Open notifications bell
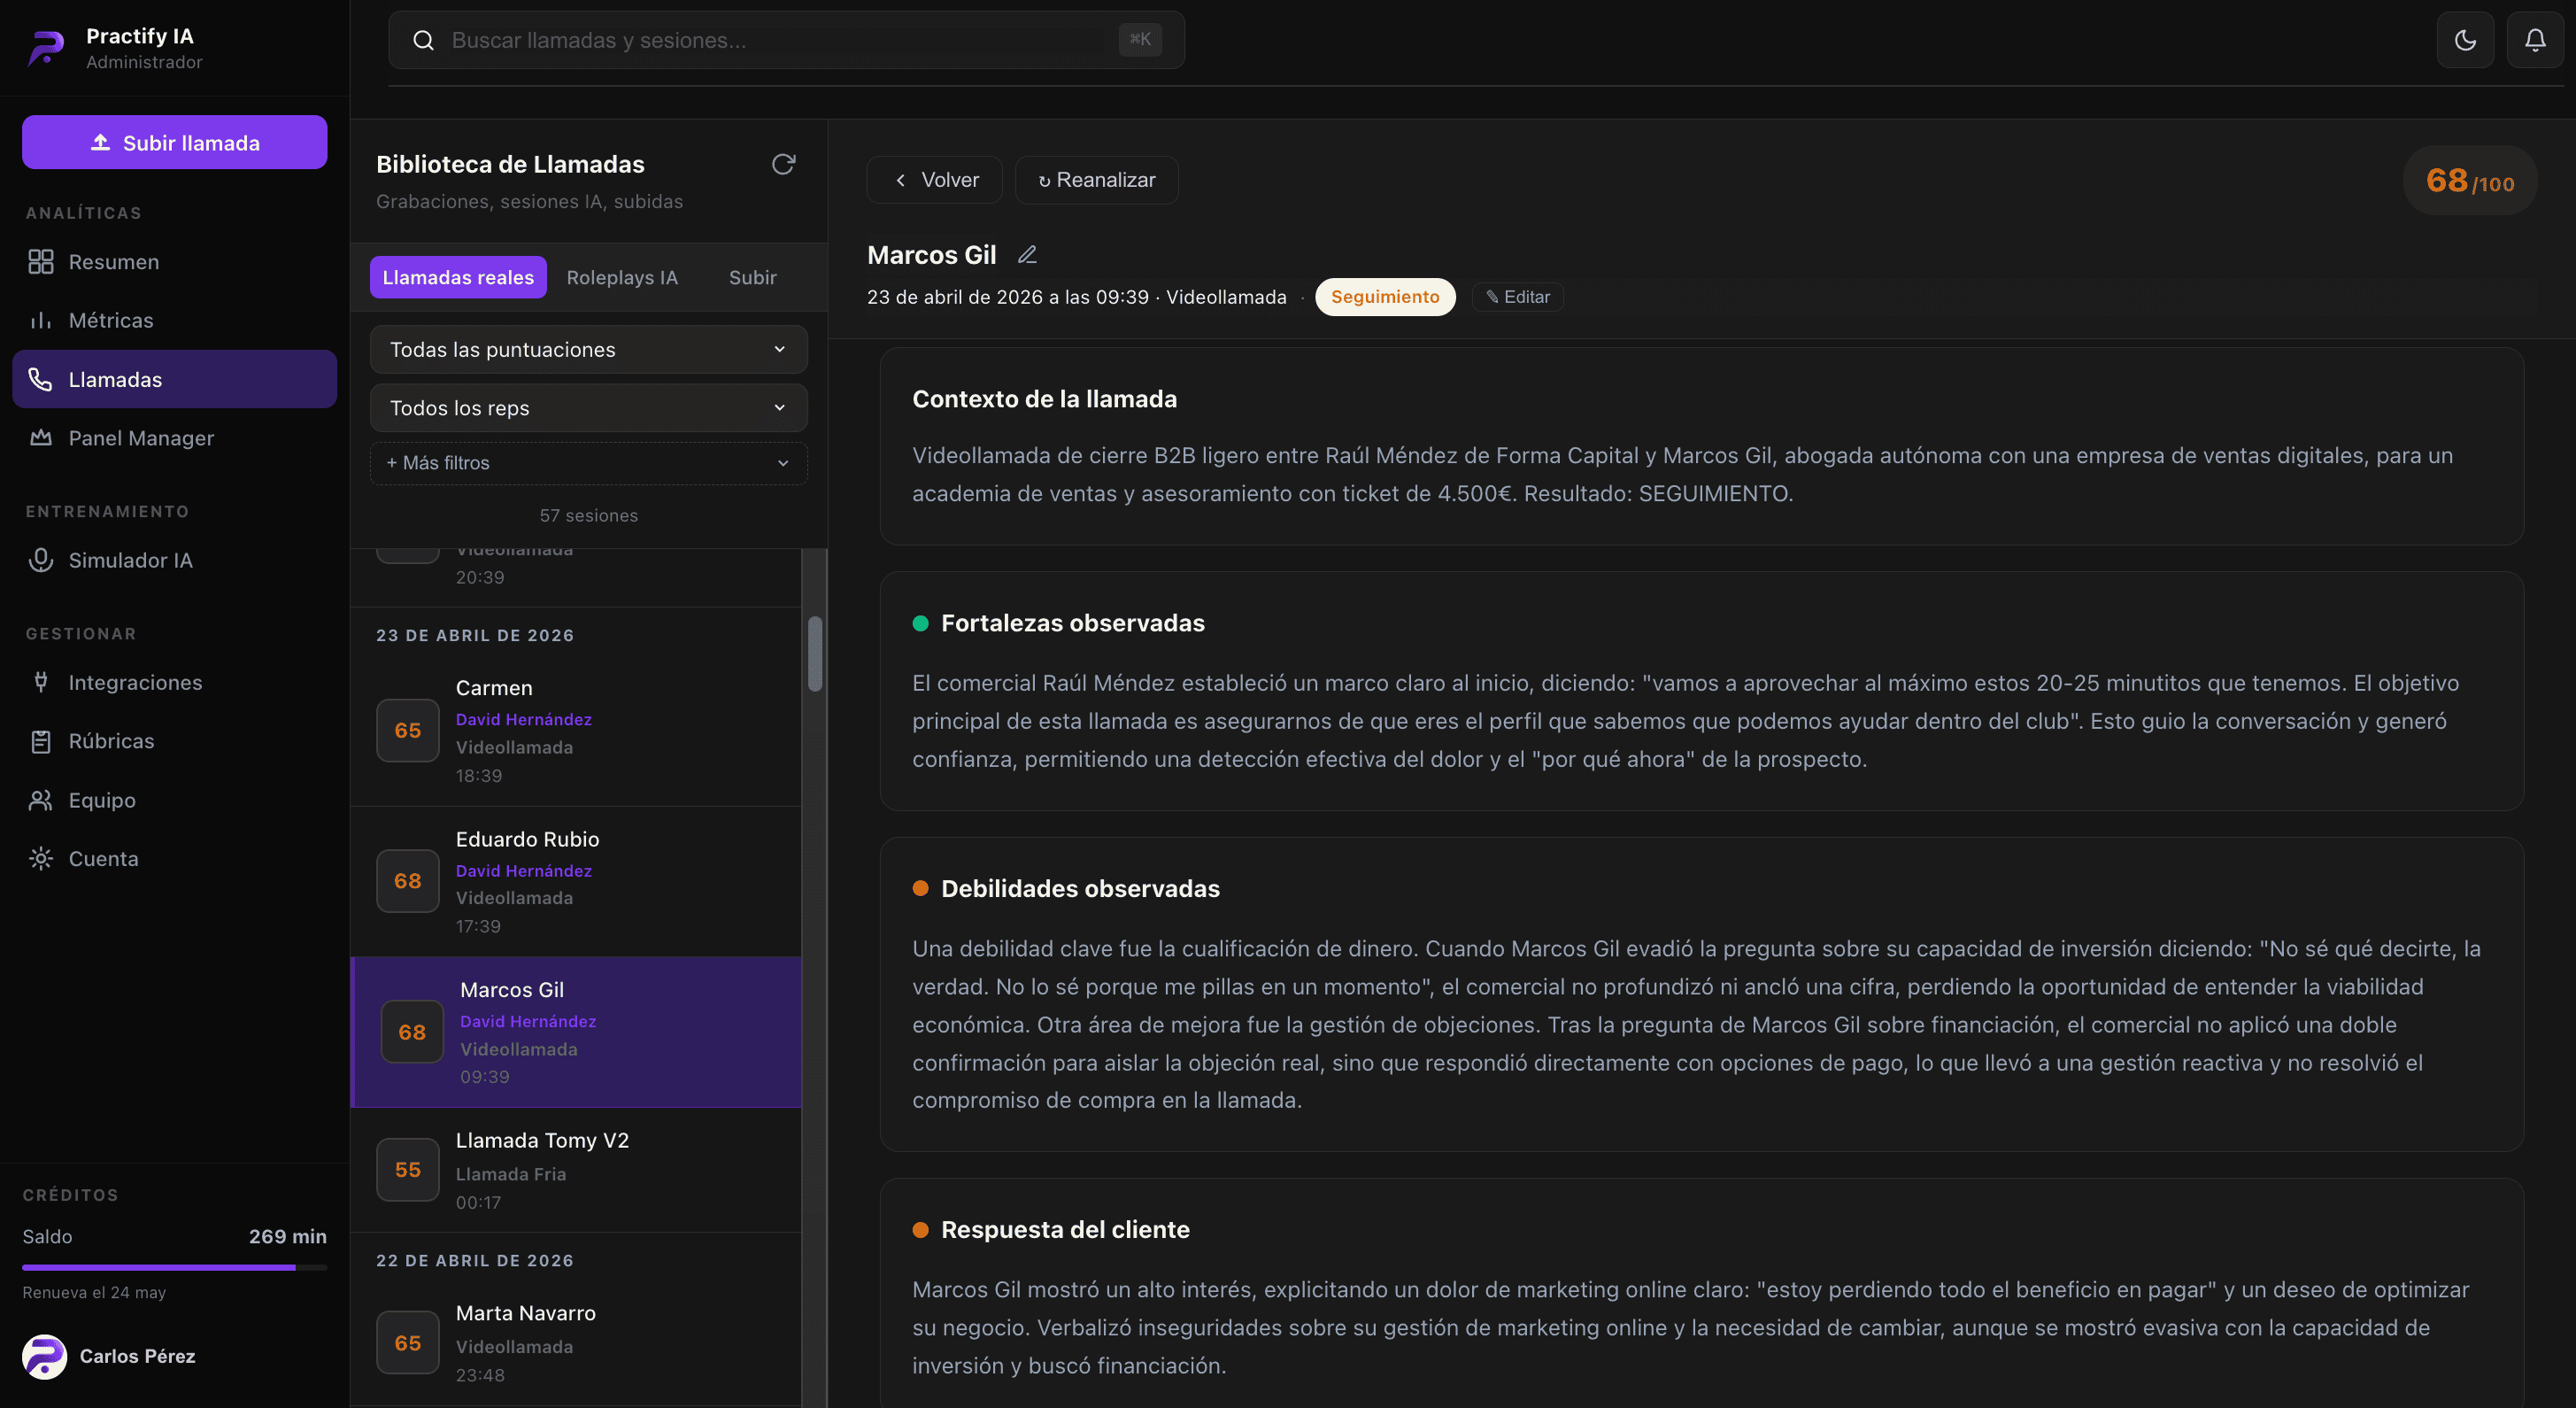This screenshot has width=2576, height=1408. pos(2535,40)
